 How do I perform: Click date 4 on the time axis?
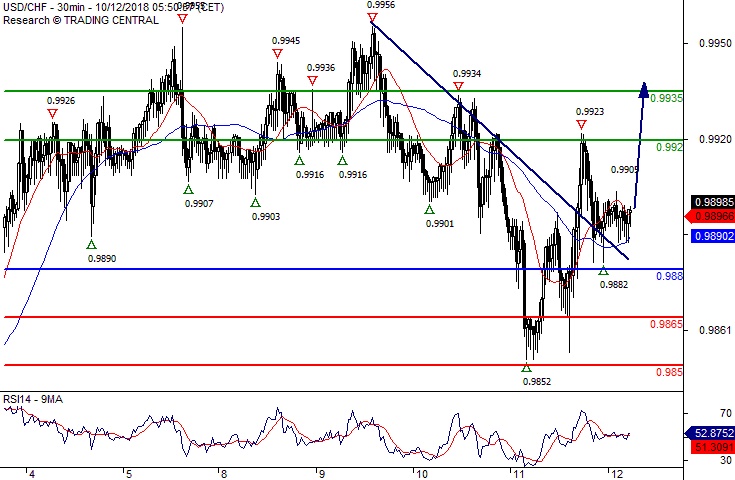(31, 474)
